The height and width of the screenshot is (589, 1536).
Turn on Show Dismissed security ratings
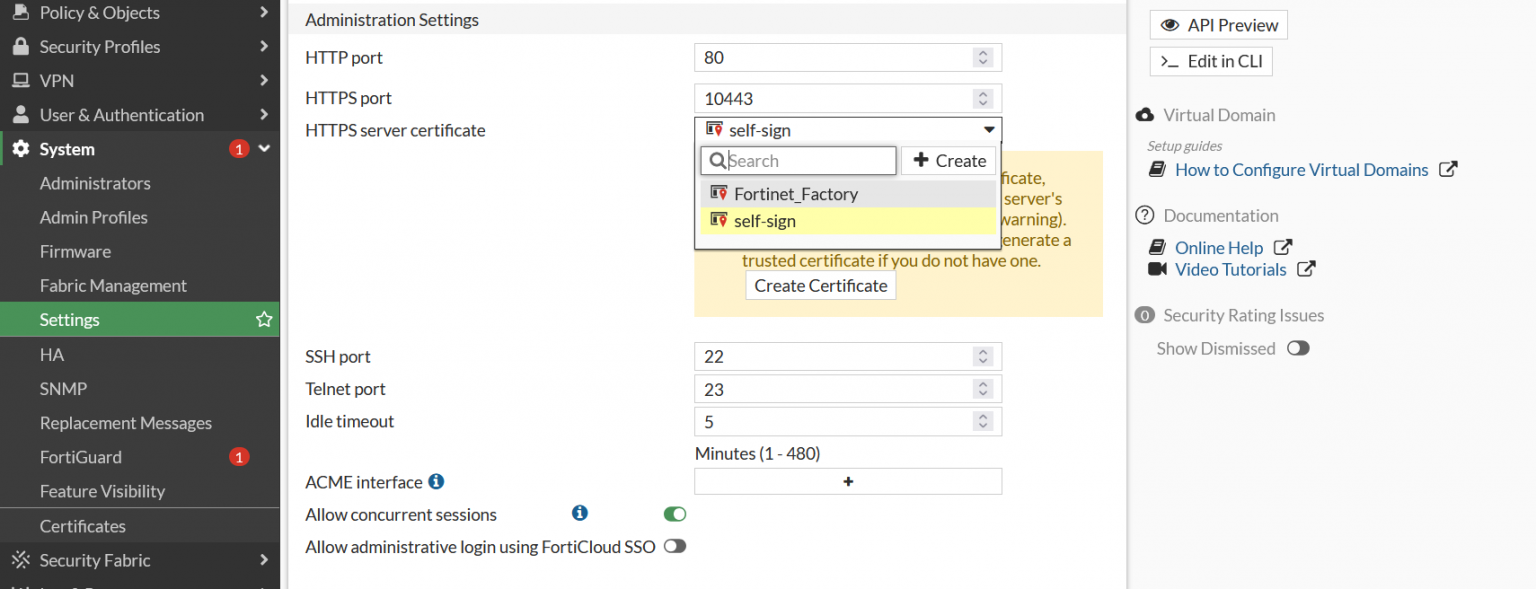tap(1298, 348)
